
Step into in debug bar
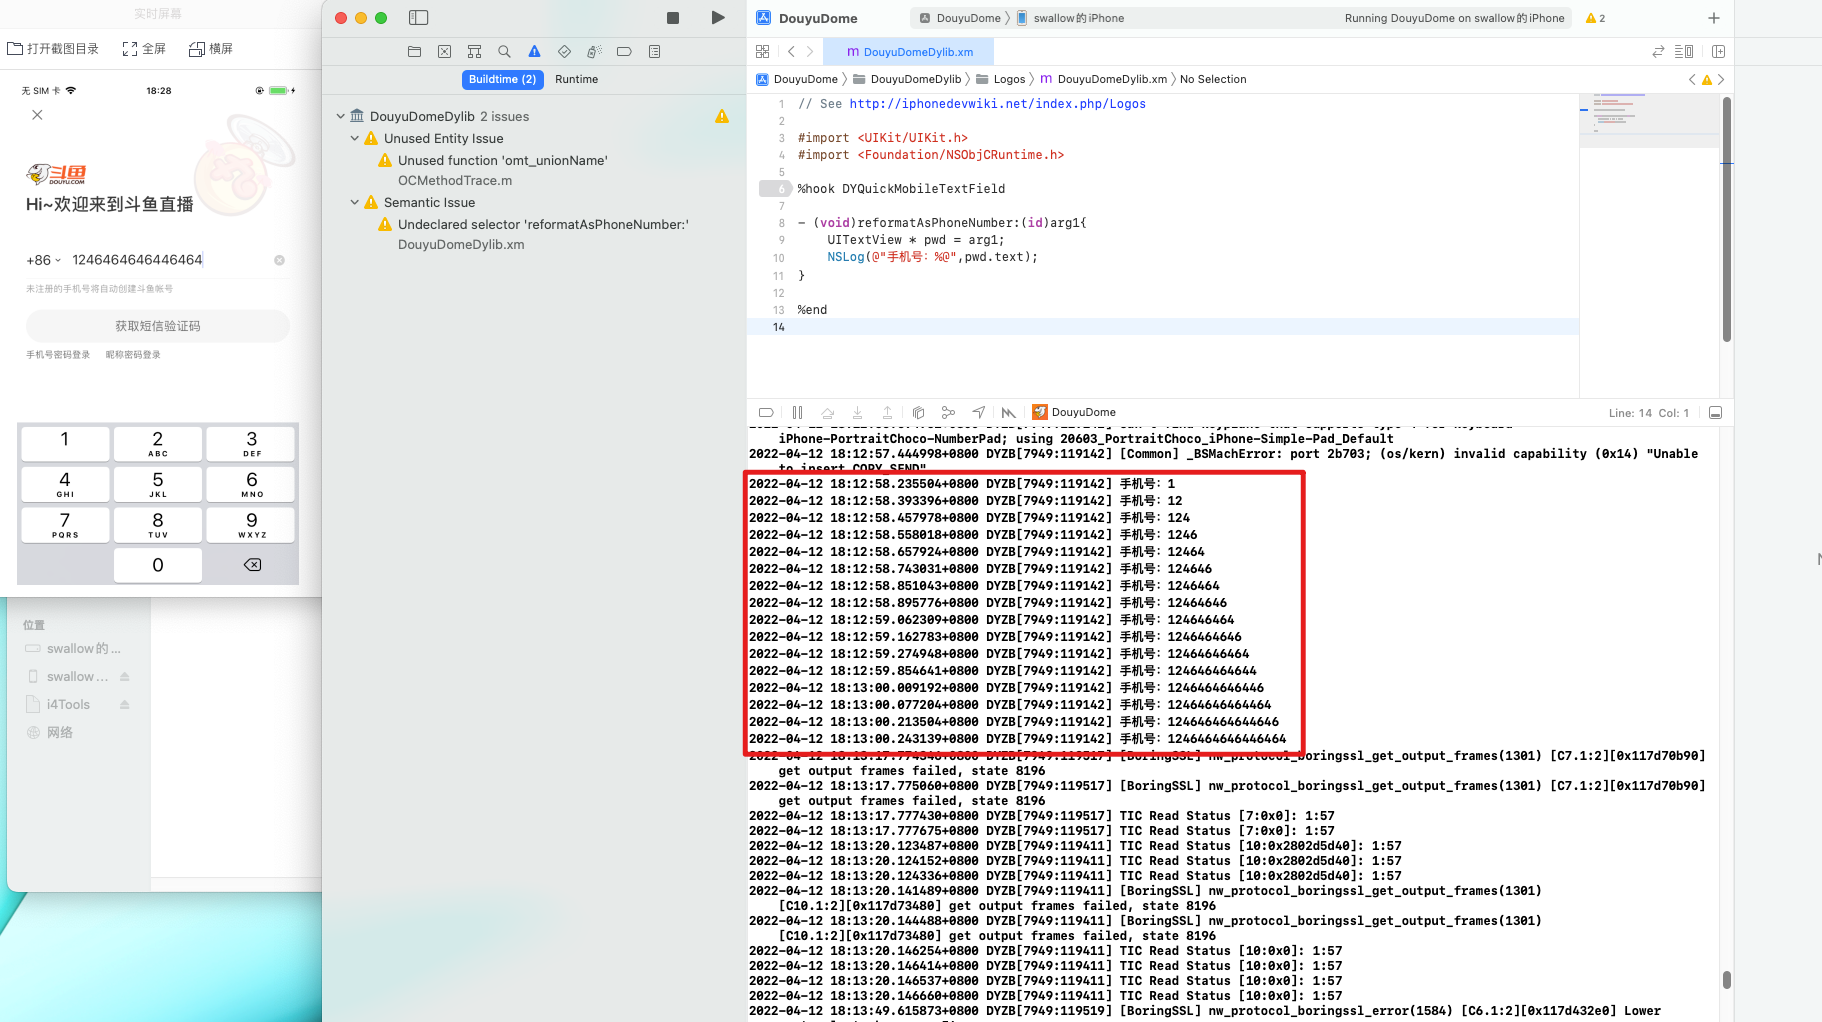857,412
